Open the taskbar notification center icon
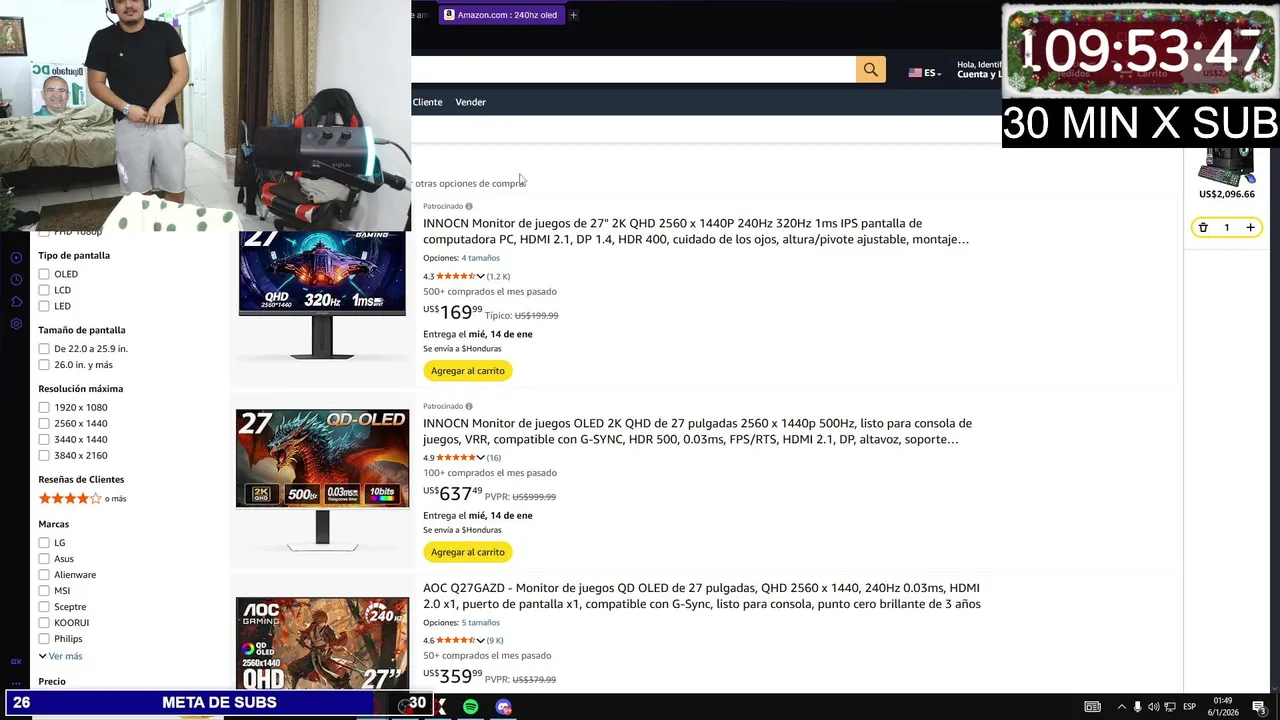 click(1259, 707)
